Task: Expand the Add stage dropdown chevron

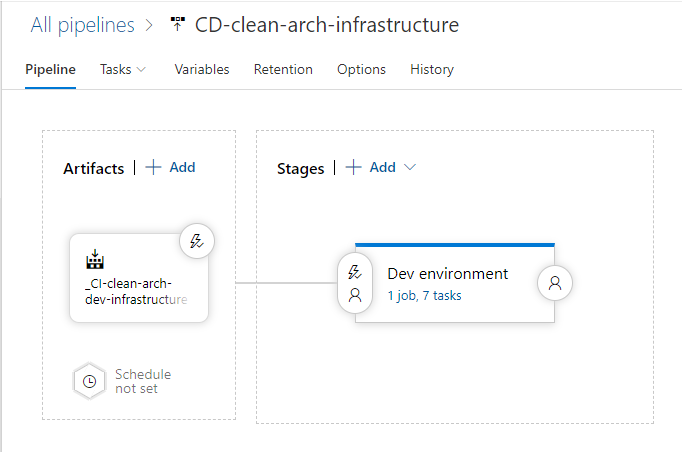Action: click(409, 168)
